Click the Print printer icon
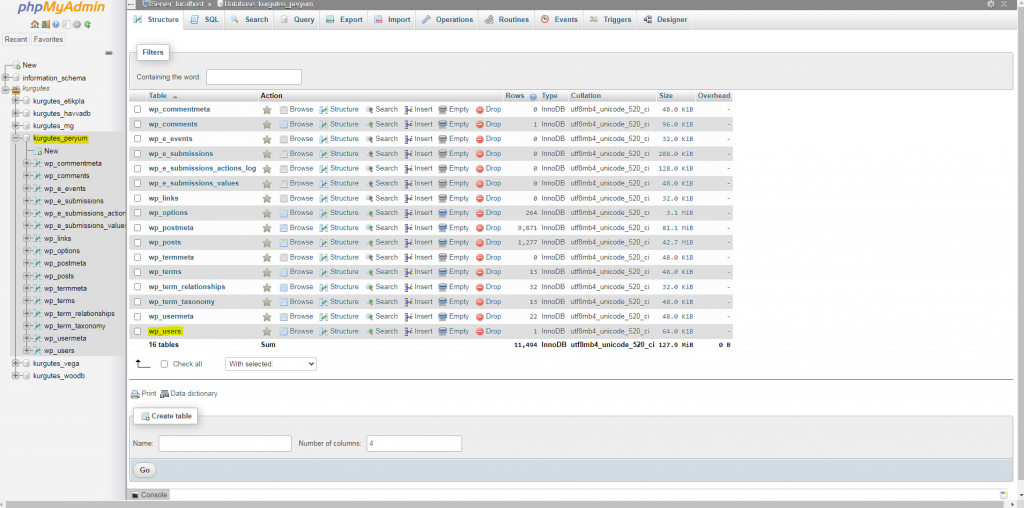Viewport: 1024px width, 508px height. pos(135,394)
